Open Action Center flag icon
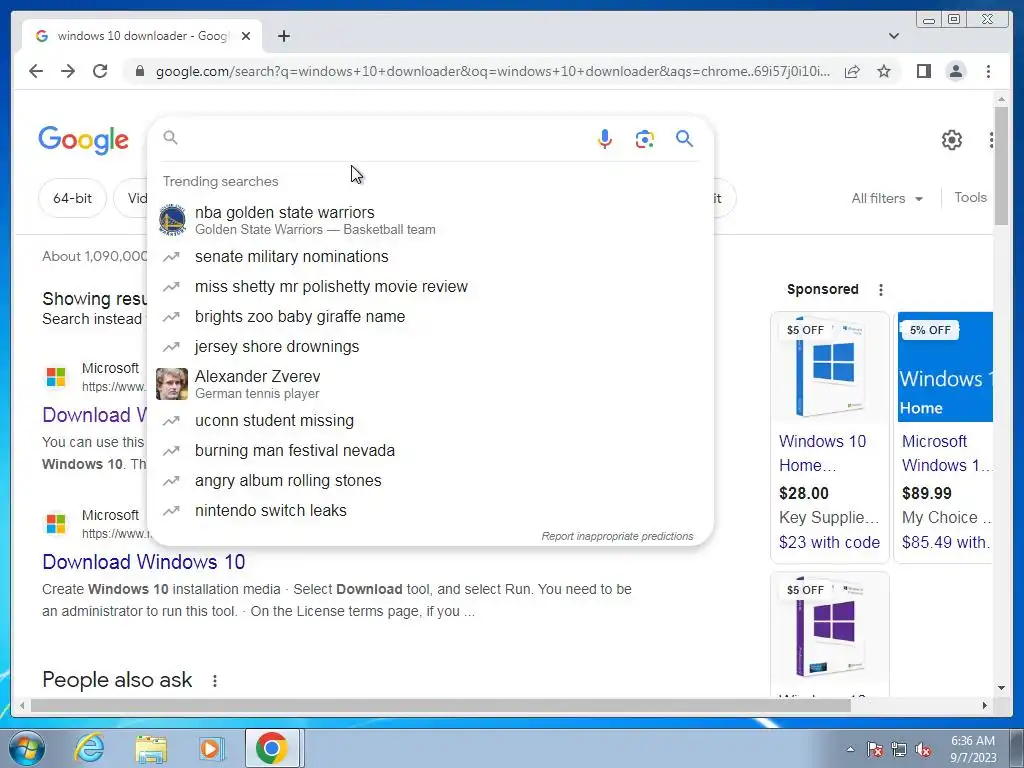Screen dimensions: 1024x768 tap(875, 749)
